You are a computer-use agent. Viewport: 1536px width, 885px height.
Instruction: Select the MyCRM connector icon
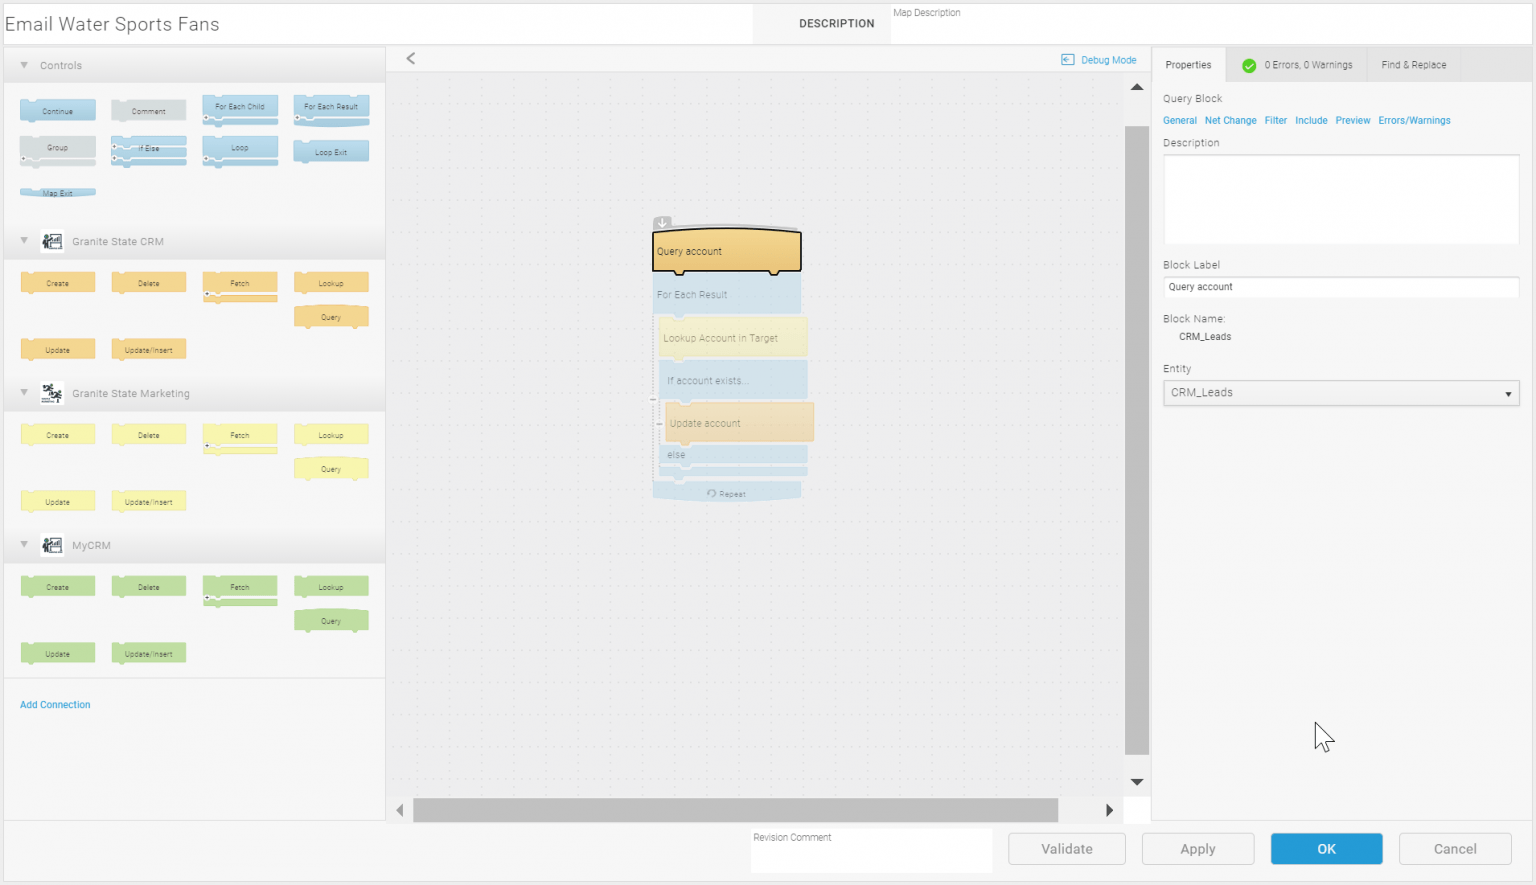point(52,545)
